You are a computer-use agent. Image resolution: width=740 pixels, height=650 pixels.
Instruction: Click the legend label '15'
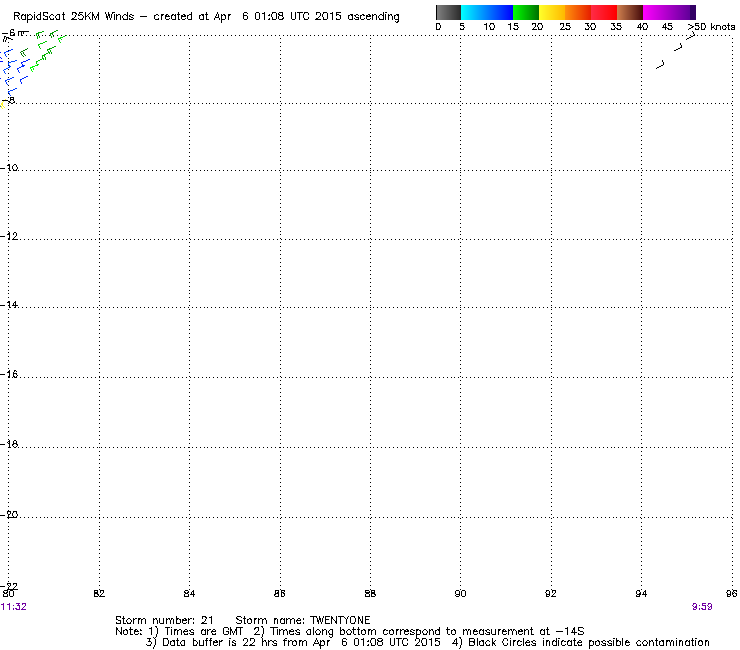point(513,27)
